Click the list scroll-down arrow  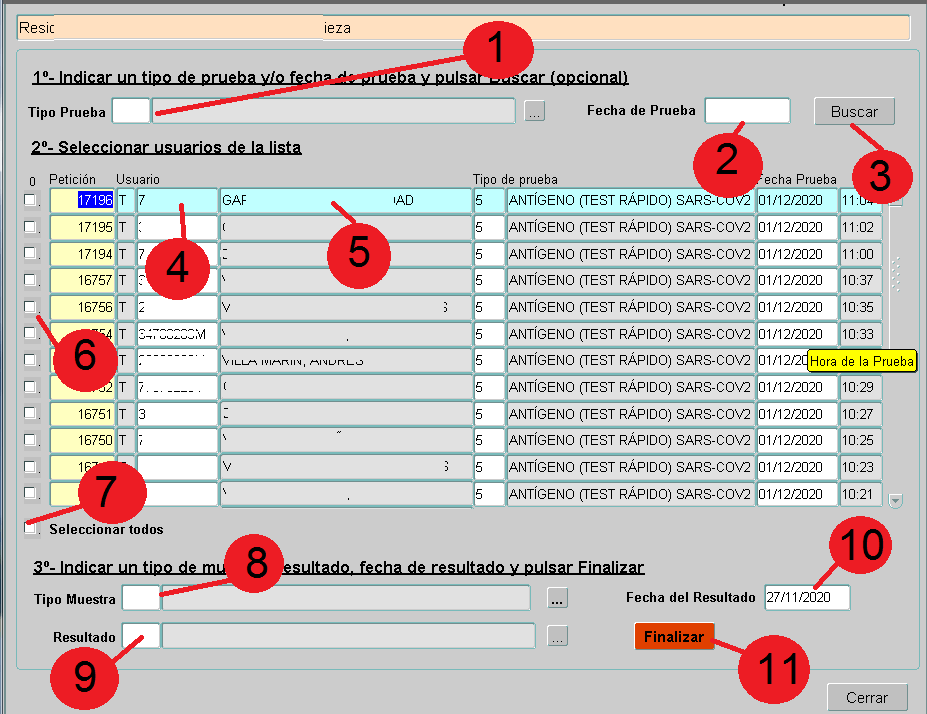895,500
